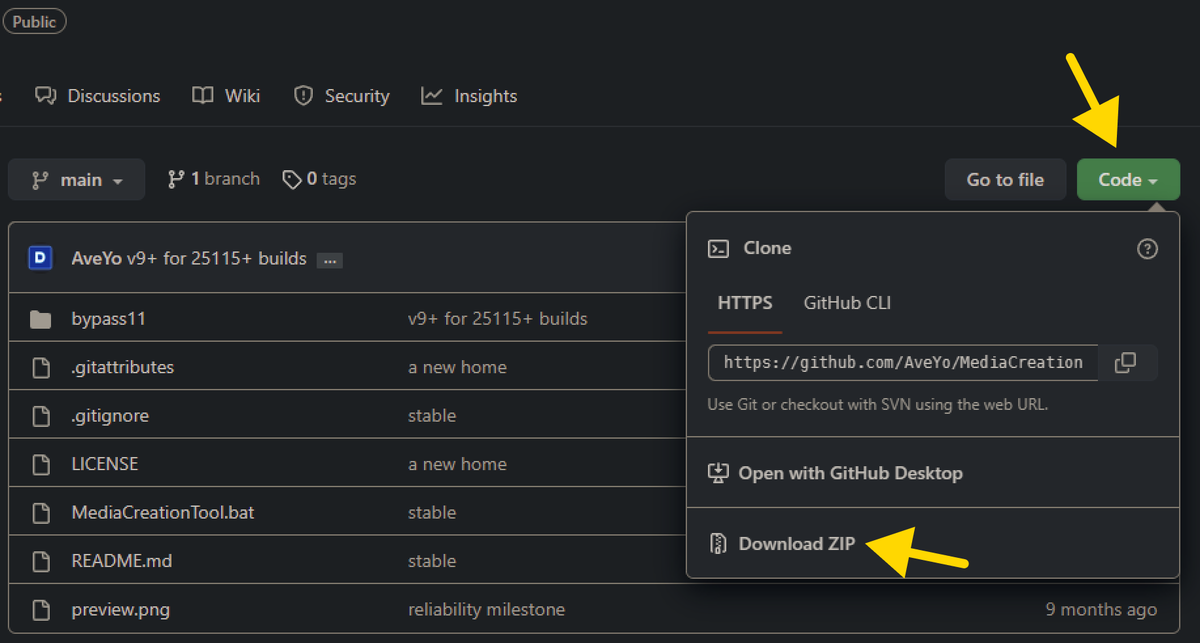The image size is (1200, 643).
Task: Expand the commit message ellipsis
Action: tap(330, 260)
